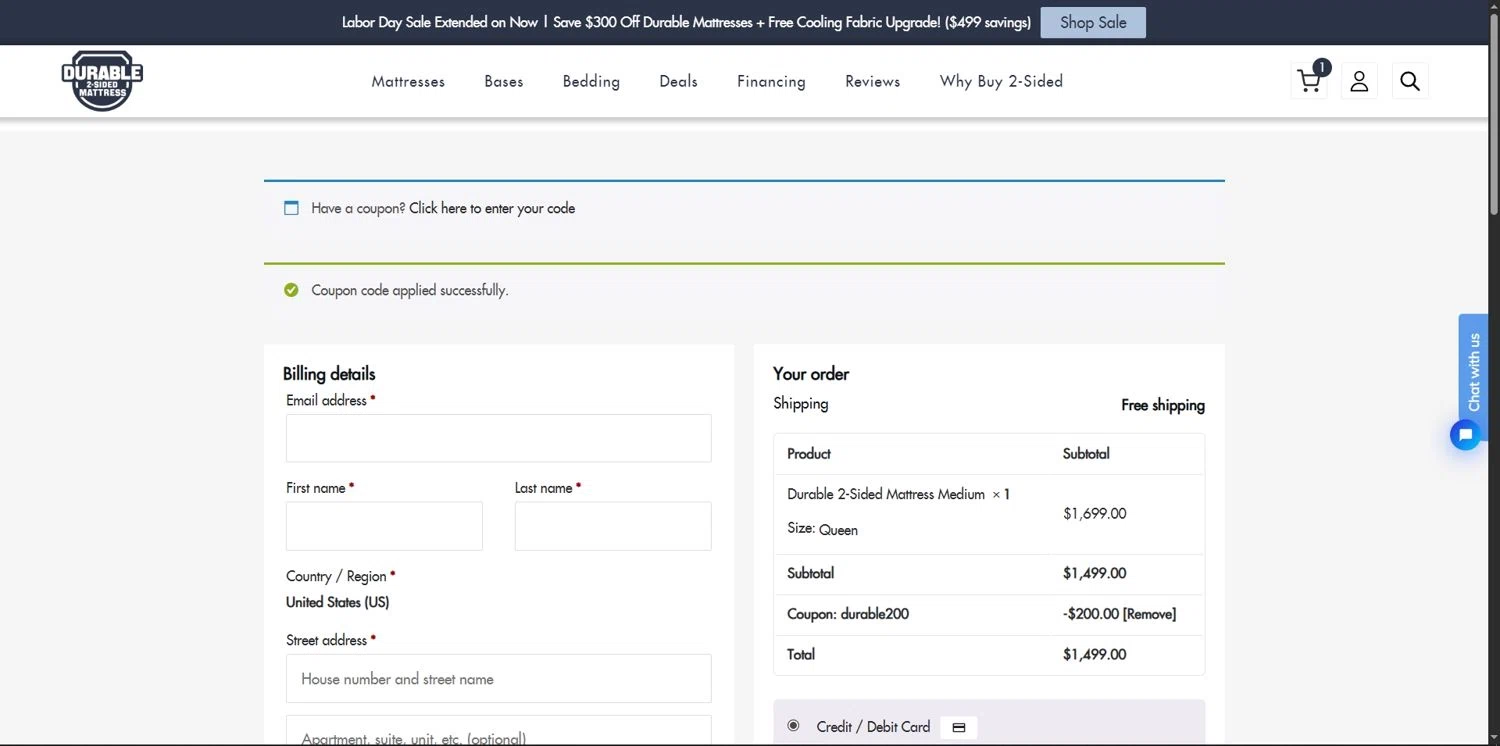Focus the First name field
This screenshot has width=1500, height=746.
[x=384, y=526]
